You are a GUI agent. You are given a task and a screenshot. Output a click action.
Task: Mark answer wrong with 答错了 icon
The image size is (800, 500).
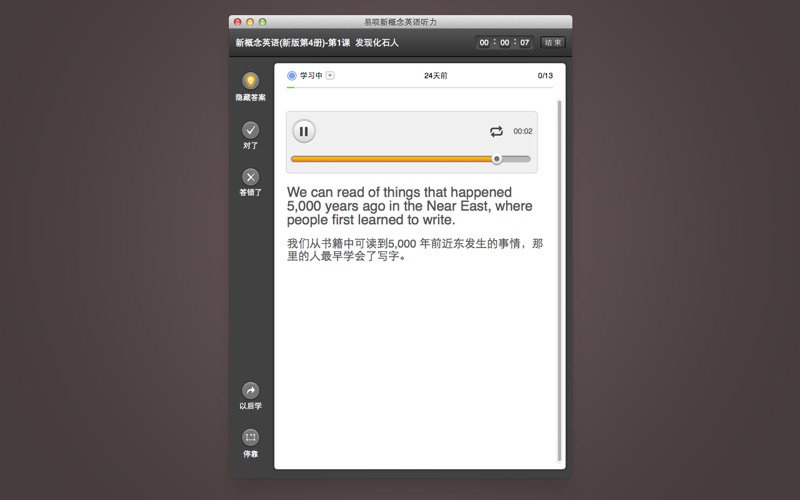point(250,177)
